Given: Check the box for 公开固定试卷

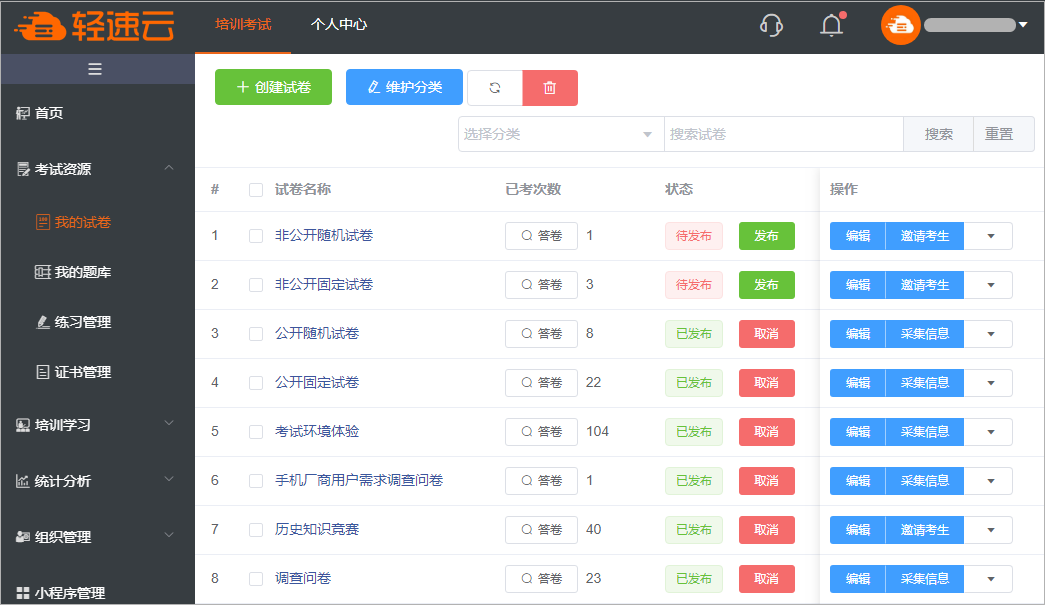Looking at the screenshot, I should tap(256, 383).
